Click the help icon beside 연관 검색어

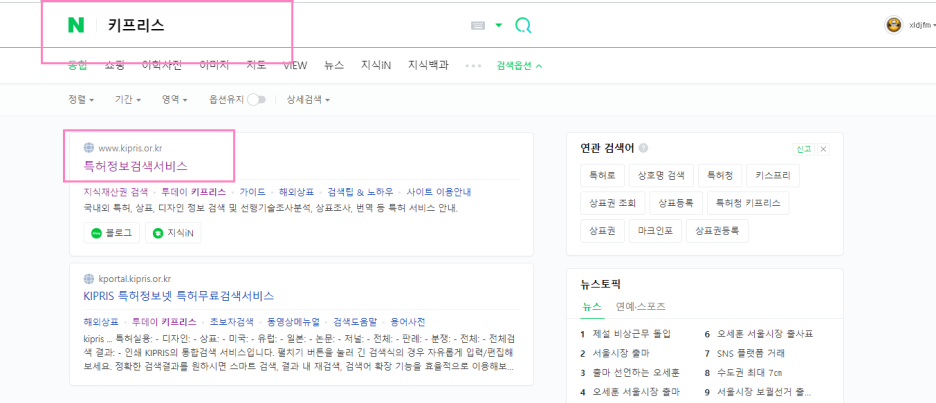pos(644,148)
